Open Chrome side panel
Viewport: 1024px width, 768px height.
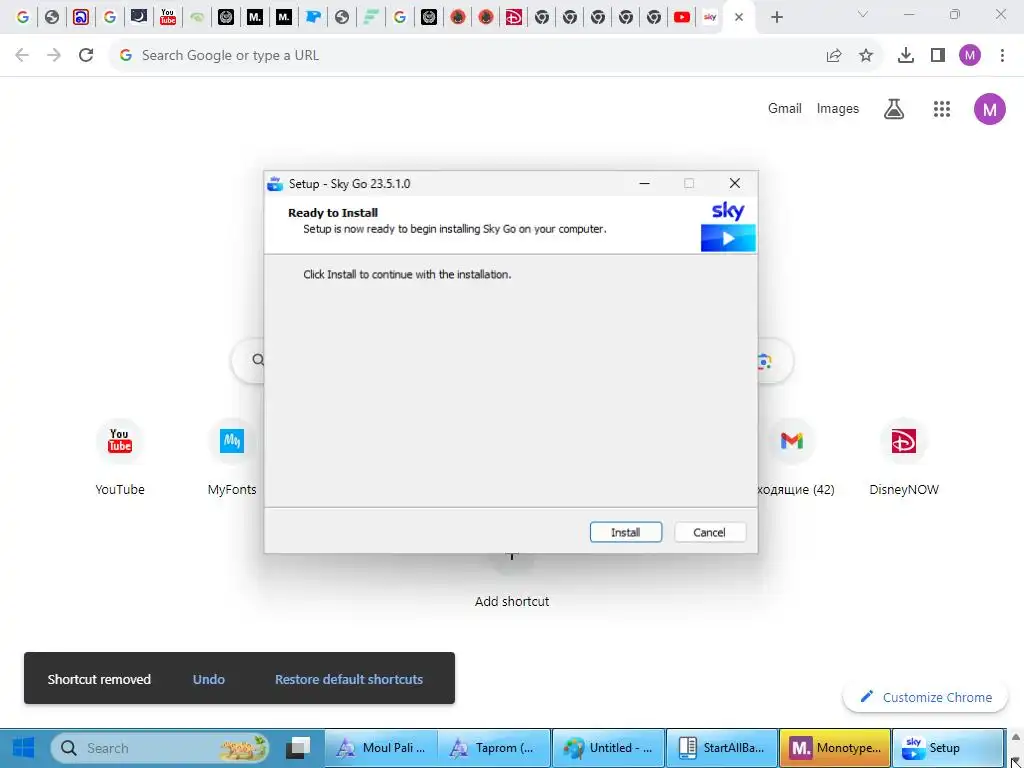(938, 56)
